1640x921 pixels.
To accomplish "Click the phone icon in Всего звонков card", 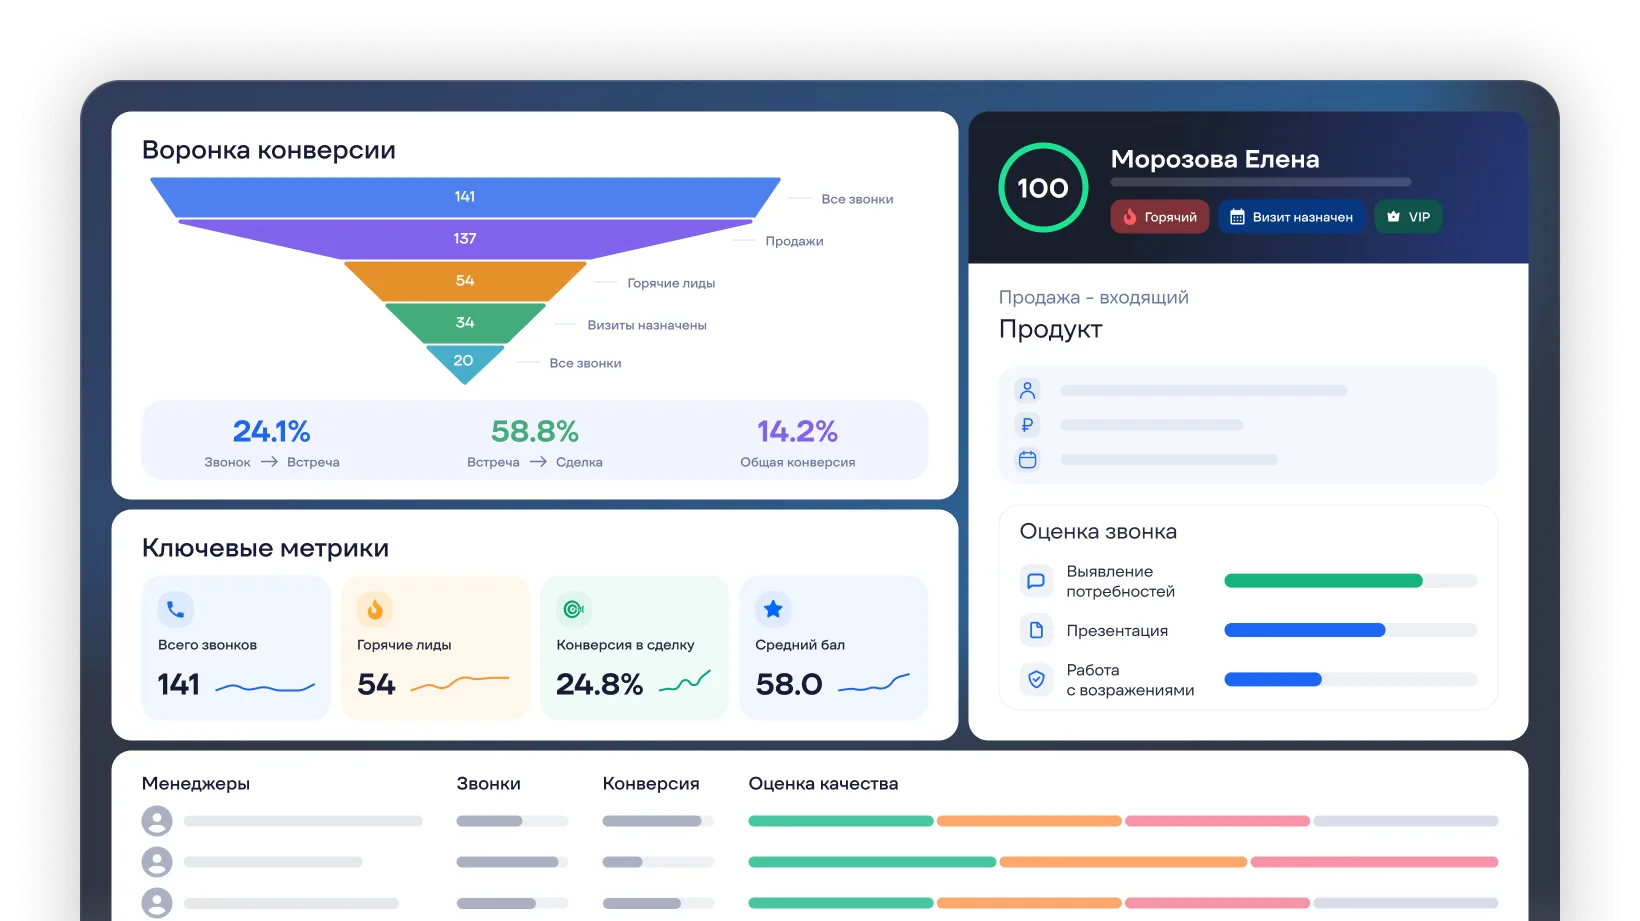I will pyautogui.click(x=175, y=609).
